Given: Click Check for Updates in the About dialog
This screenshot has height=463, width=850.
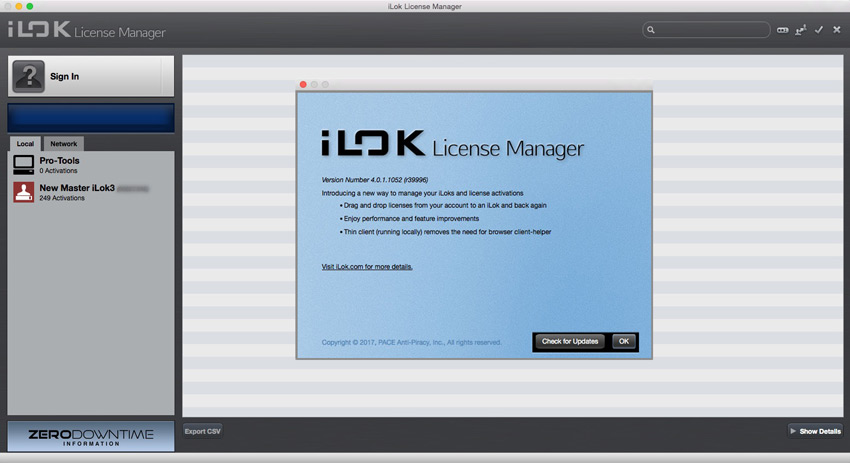Looking at the screenshot, I should tap(570, 342).
